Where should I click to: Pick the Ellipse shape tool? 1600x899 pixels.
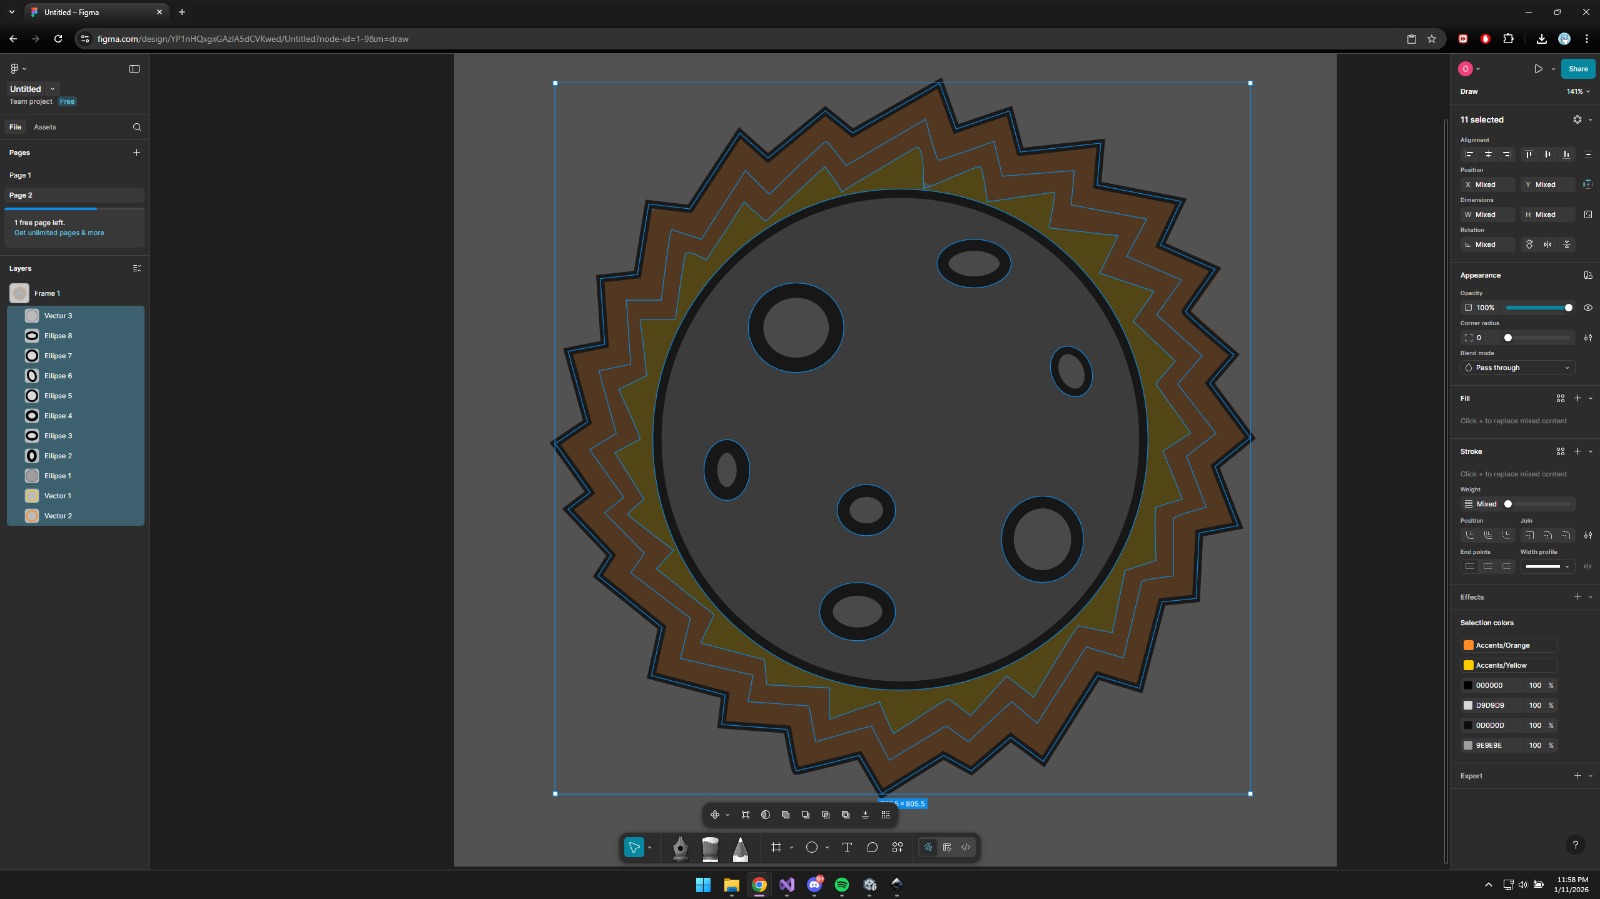point(812,848)
